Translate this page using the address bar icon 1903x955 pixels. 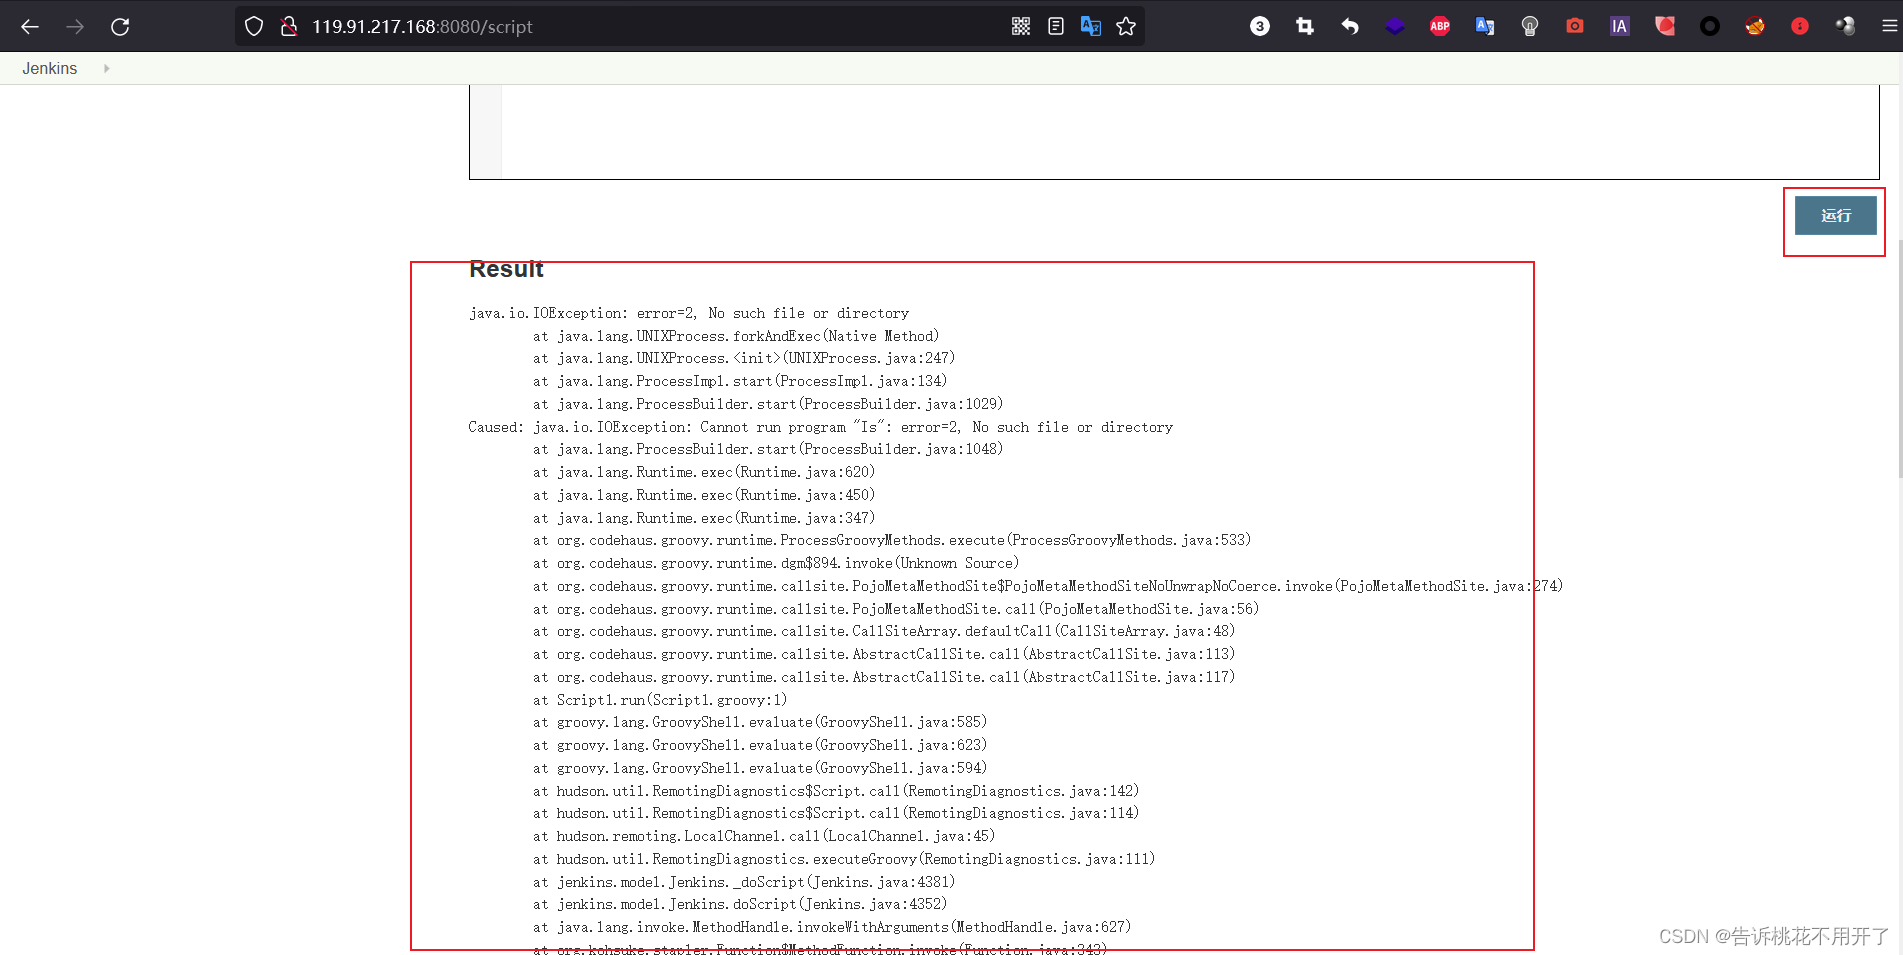(1091, 27)
